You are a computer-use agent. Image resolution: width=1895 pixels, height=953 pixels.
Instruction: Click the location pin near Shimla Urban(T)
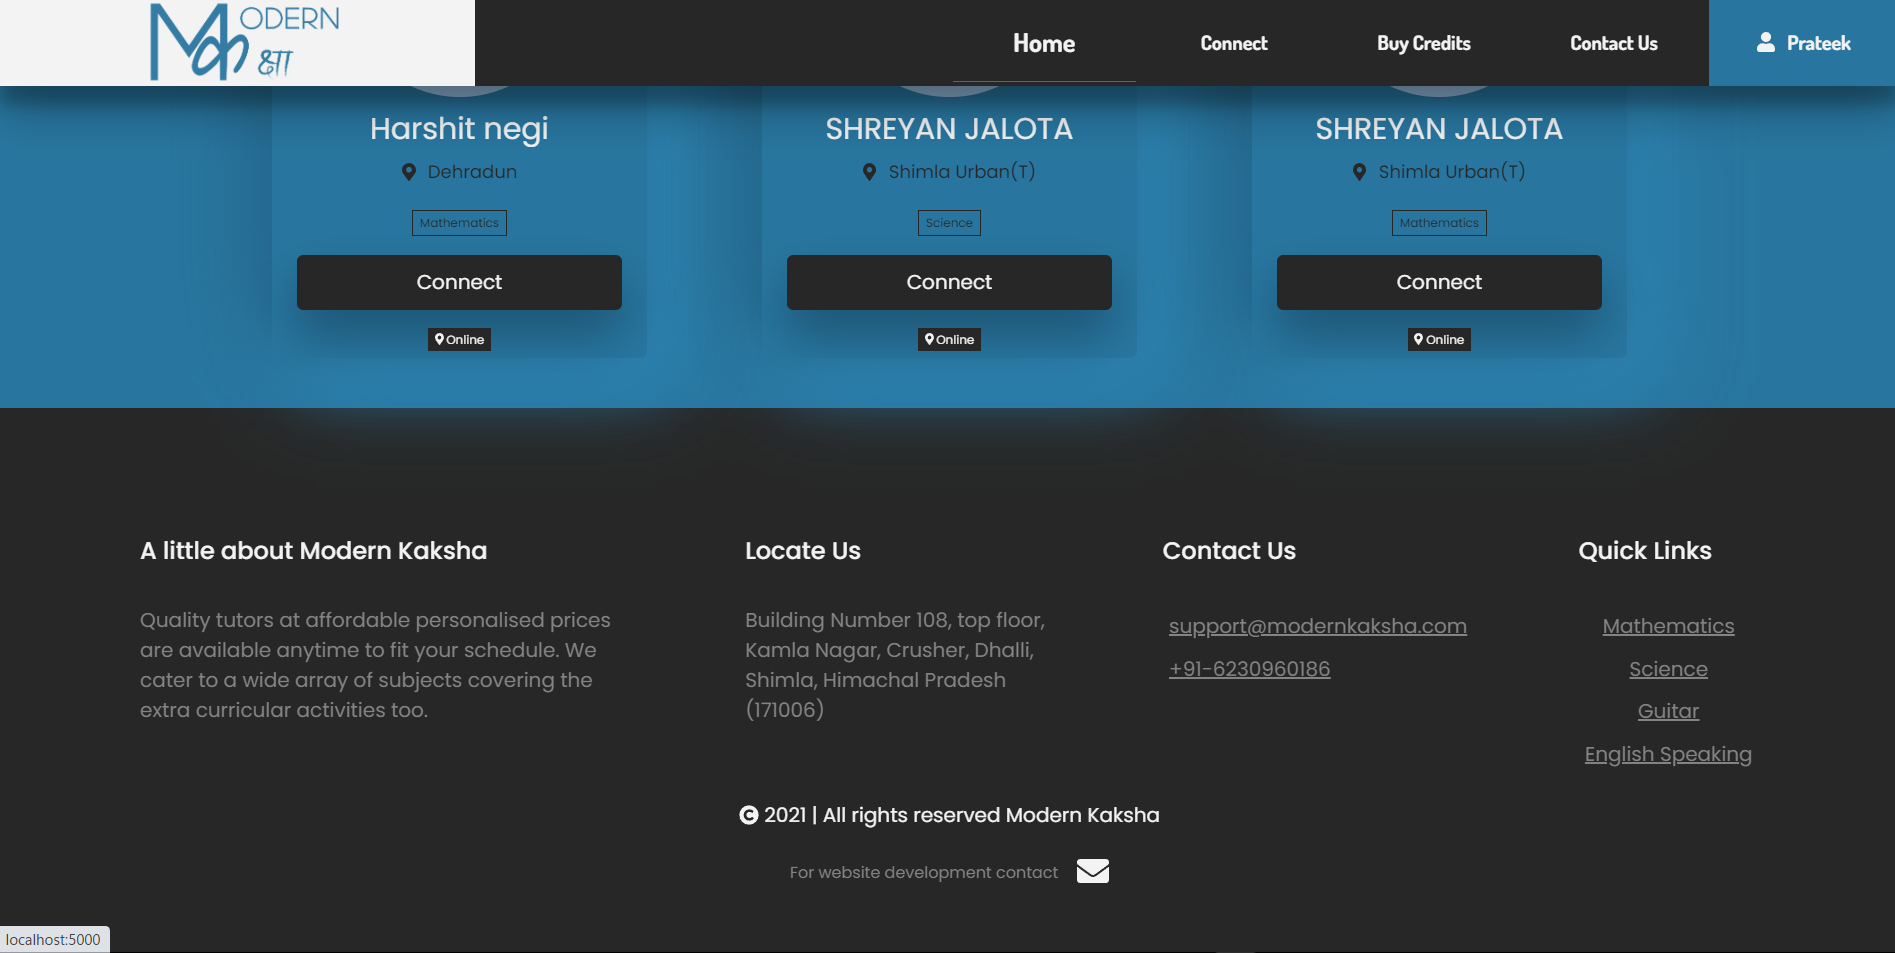(869, 171)
